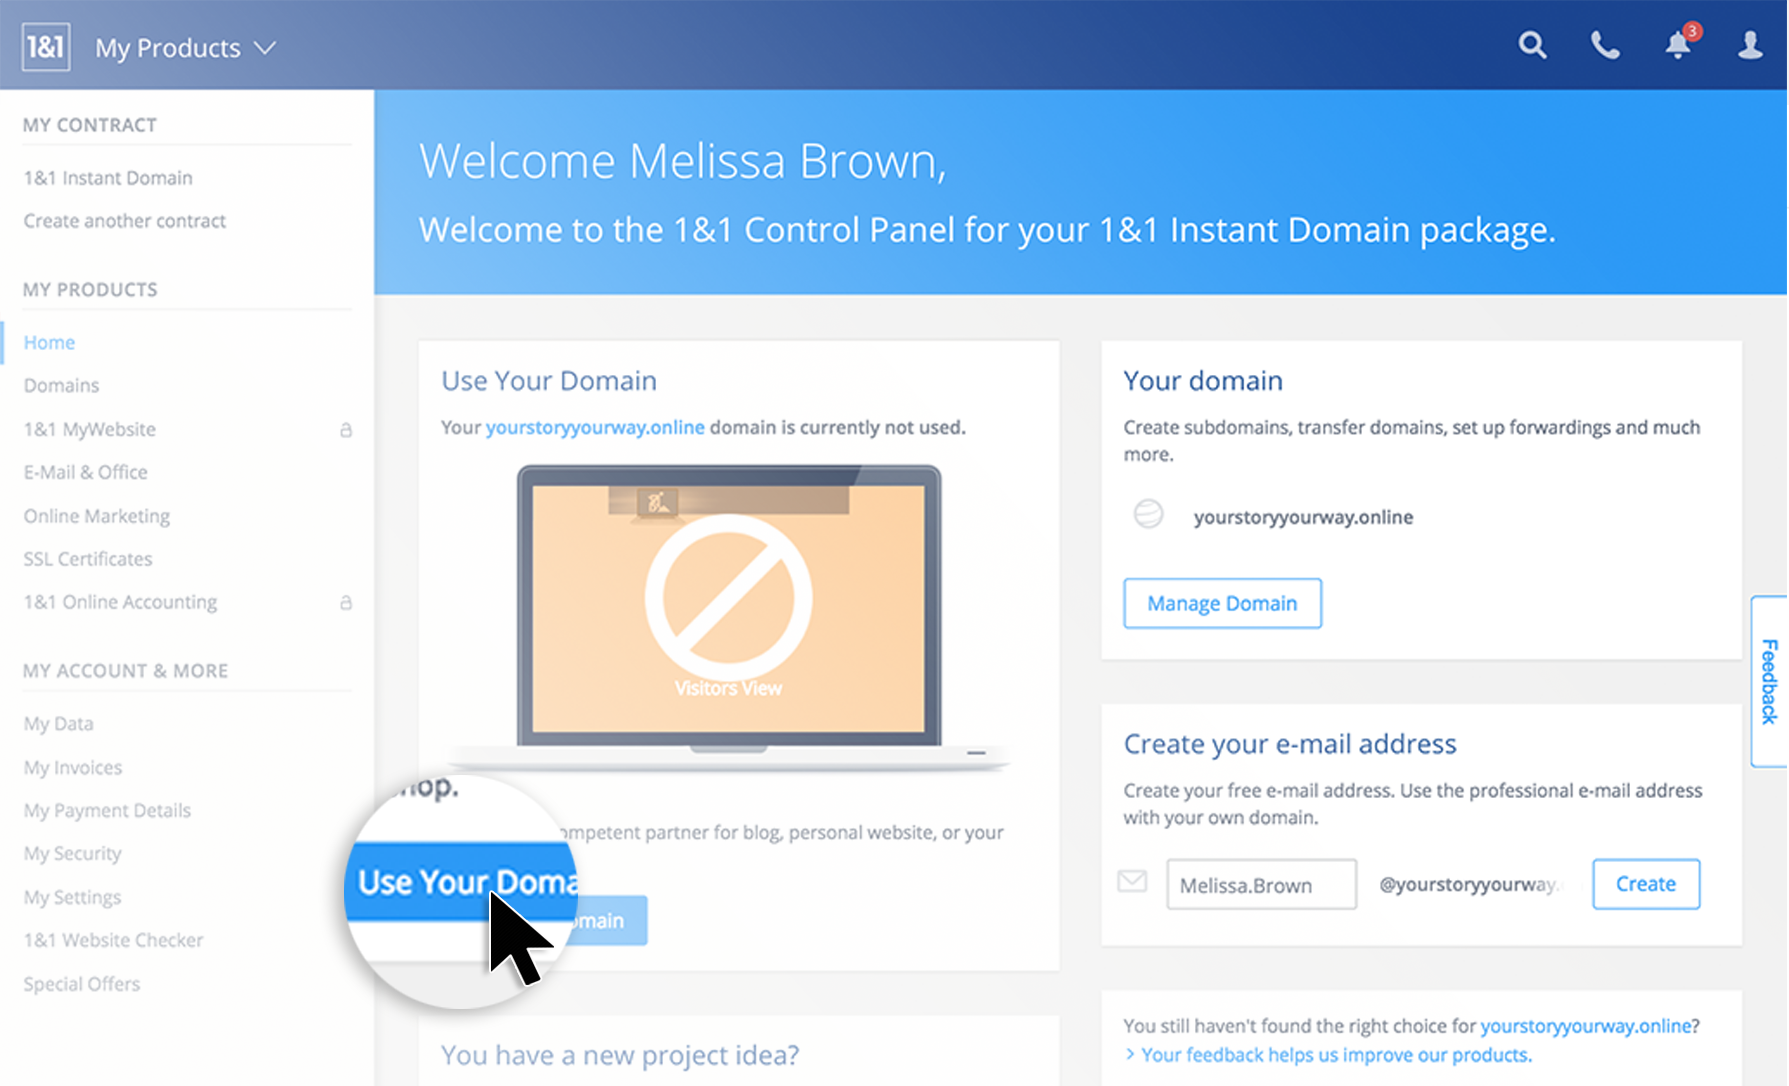This screenshot has height=1086, width=1789.
Task: Click the 1&1 logo icon
Action: pos(46,47)
